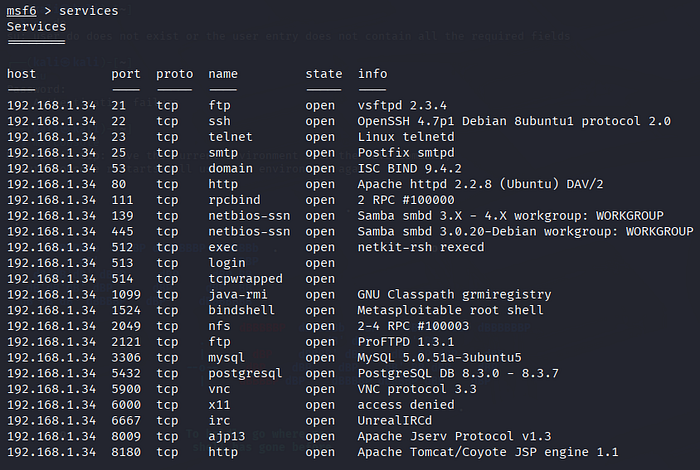Select 'Metasploitable root shell' text
This screenshot has height=470, width=700.
tap(450, 310)
